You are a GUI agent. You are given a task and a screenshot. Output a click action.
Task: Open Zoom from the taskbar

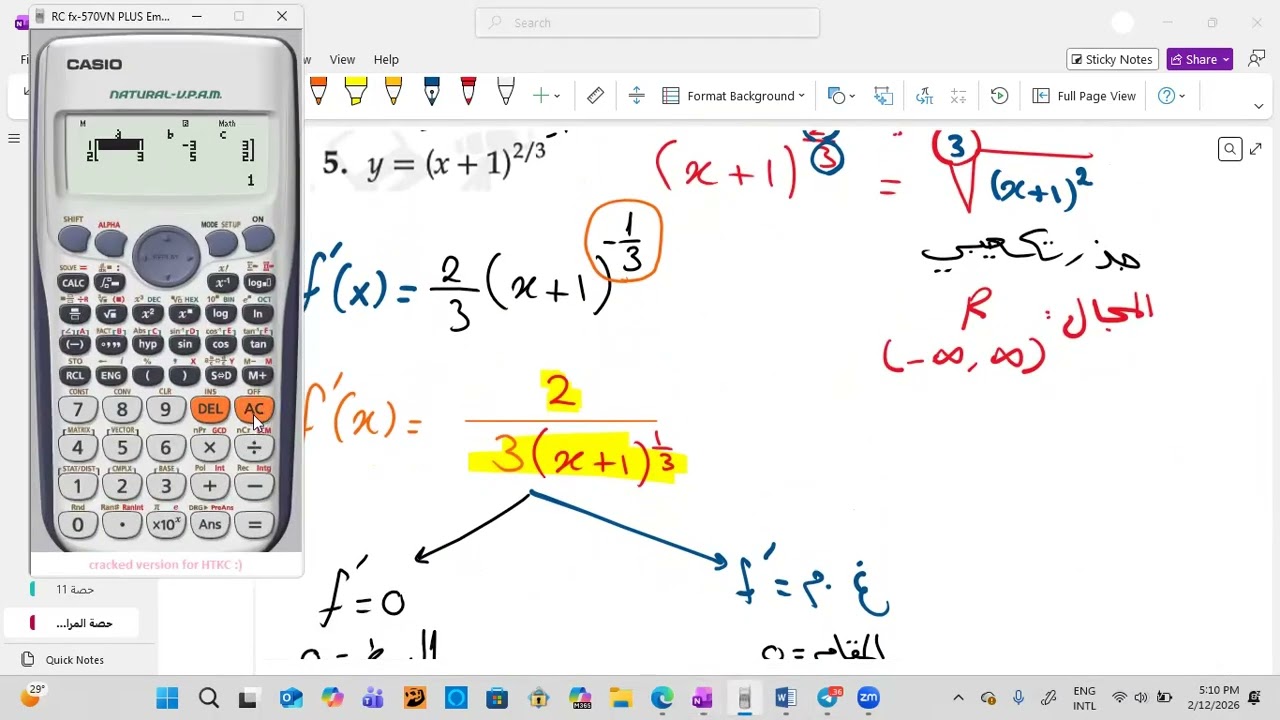(868, 698)
